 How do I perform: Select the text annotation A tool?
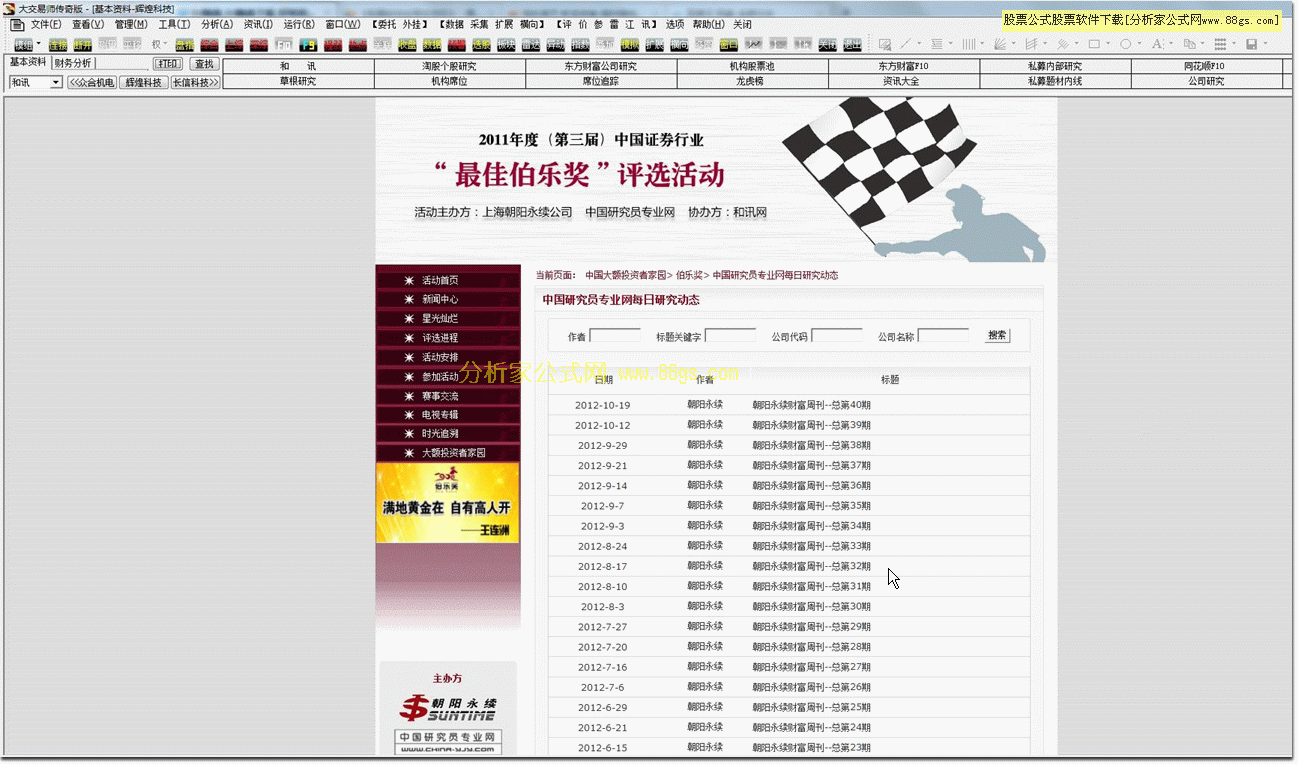pos(1157,44)
